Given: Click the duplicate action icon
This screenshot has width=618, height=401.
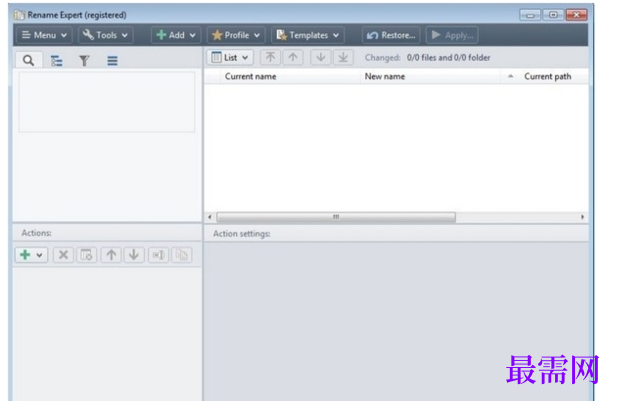Looking at the screenshot, I should (x=182, y=255).
